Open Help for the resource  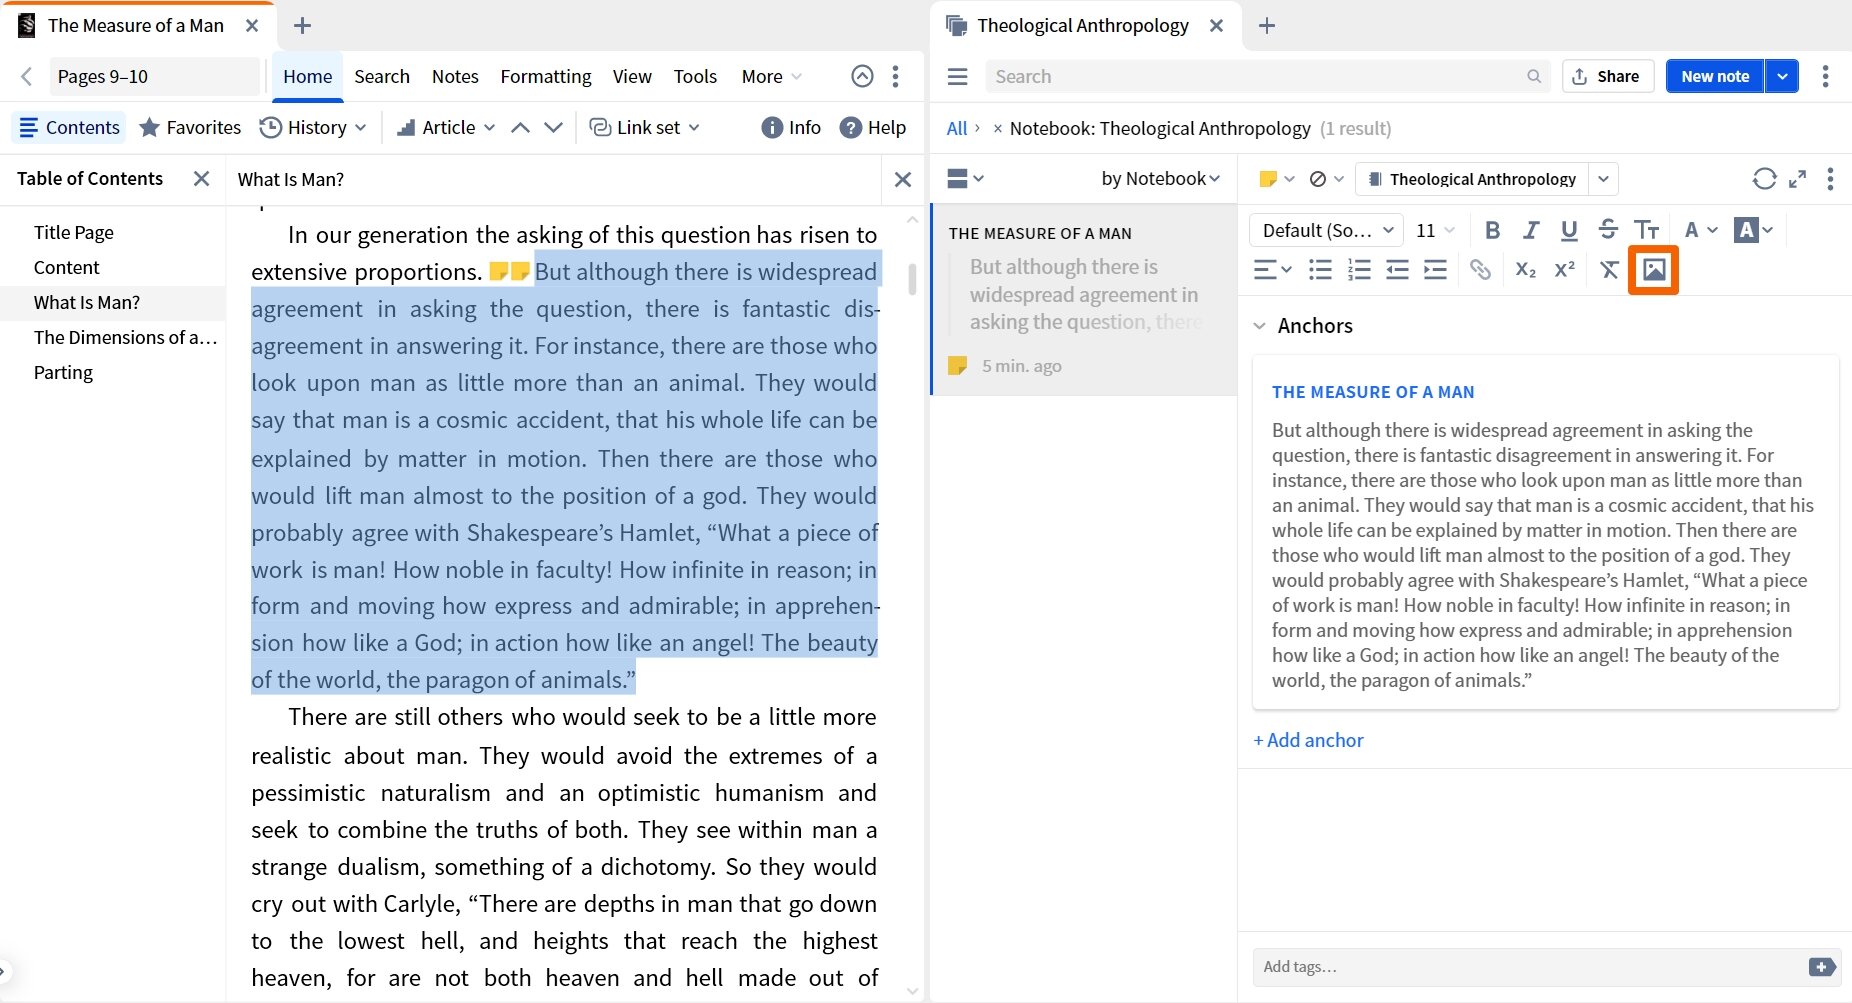pos(873,127)
